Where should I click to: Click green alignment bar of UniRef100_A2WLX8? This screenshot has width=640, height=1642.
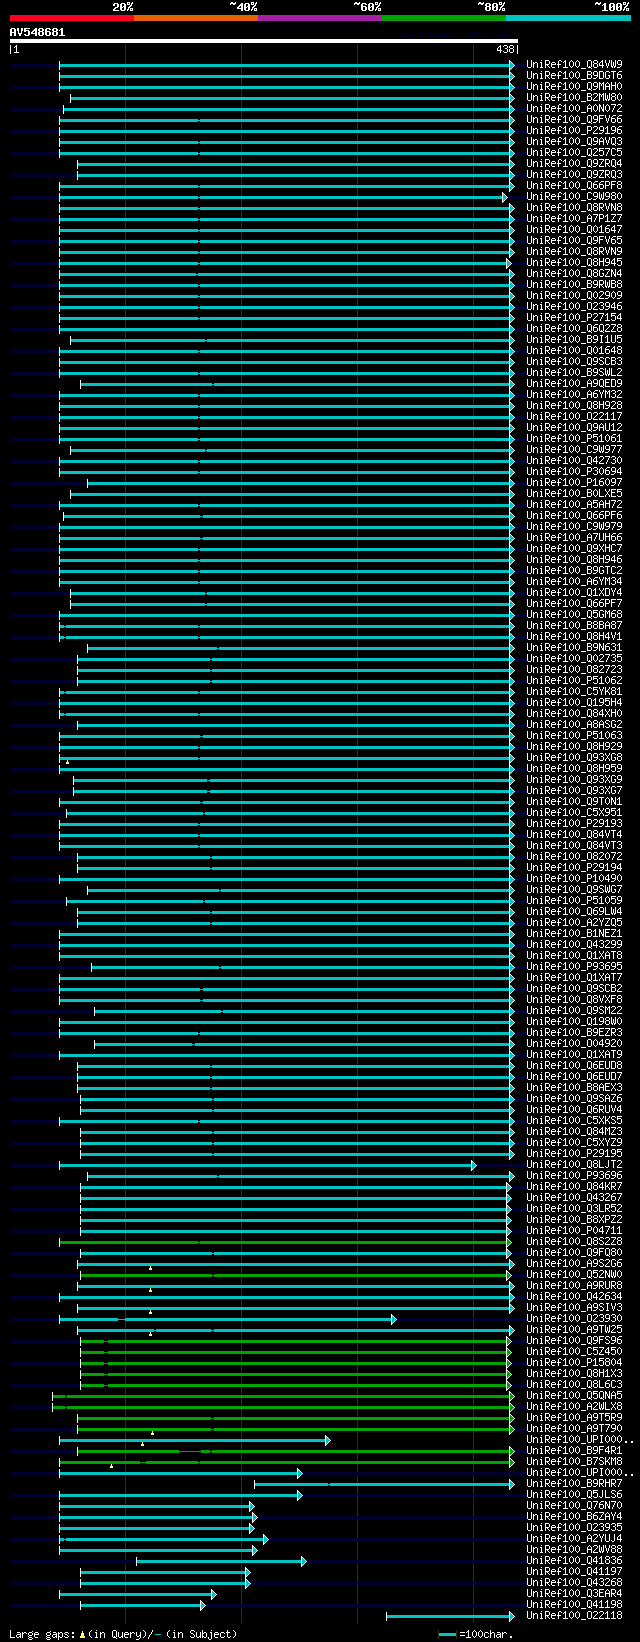(284, 1407)
